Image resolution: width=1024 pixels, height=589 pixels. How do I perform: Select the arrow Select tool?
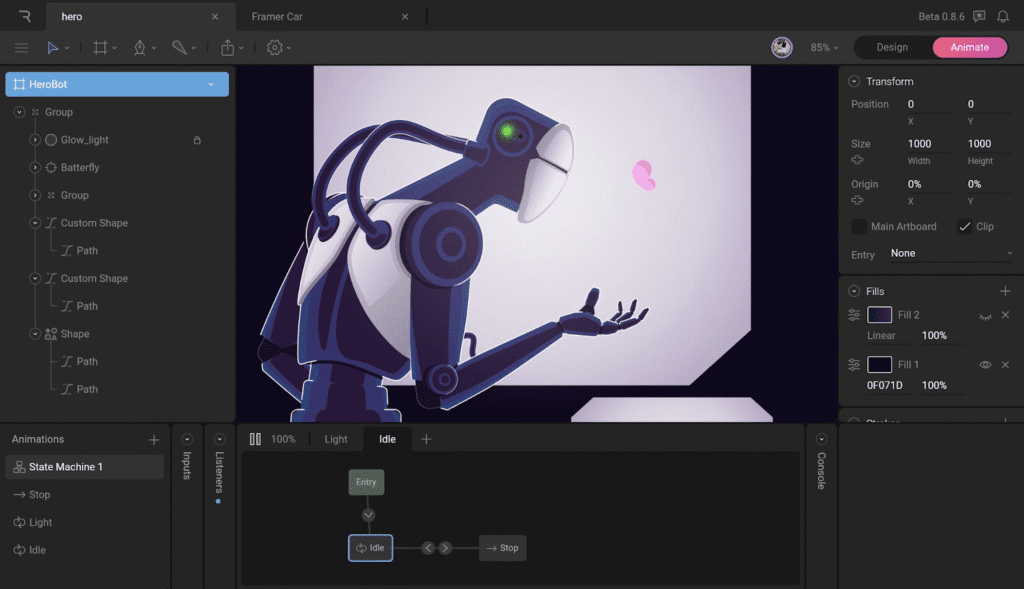coord(53,47)
